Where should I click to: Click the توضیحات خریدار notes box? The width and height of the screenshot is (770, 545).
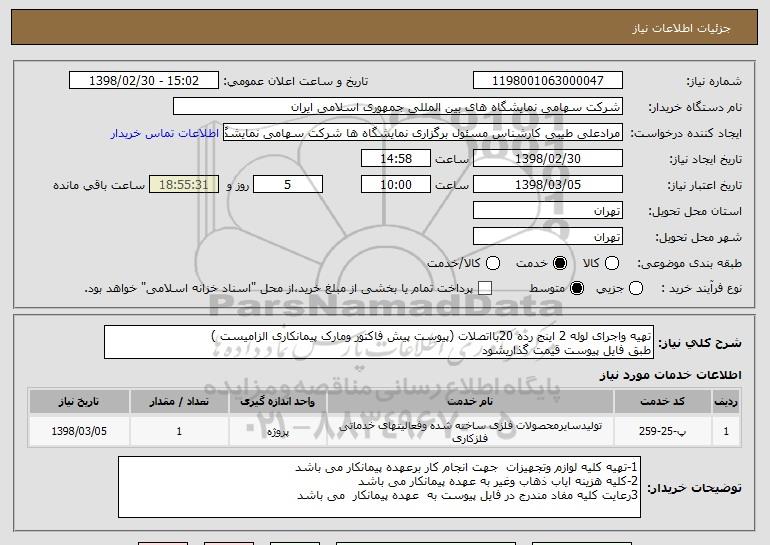coord(379,487)
